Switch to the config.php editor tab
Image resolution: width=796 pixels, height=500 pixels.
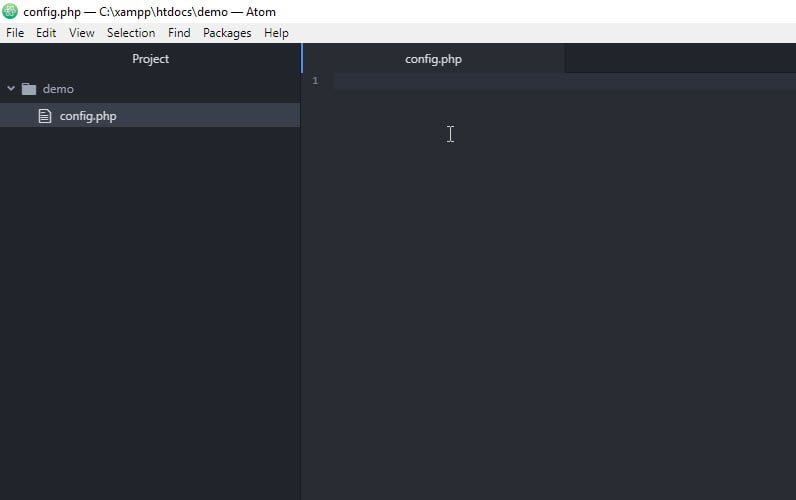(433, 59)
